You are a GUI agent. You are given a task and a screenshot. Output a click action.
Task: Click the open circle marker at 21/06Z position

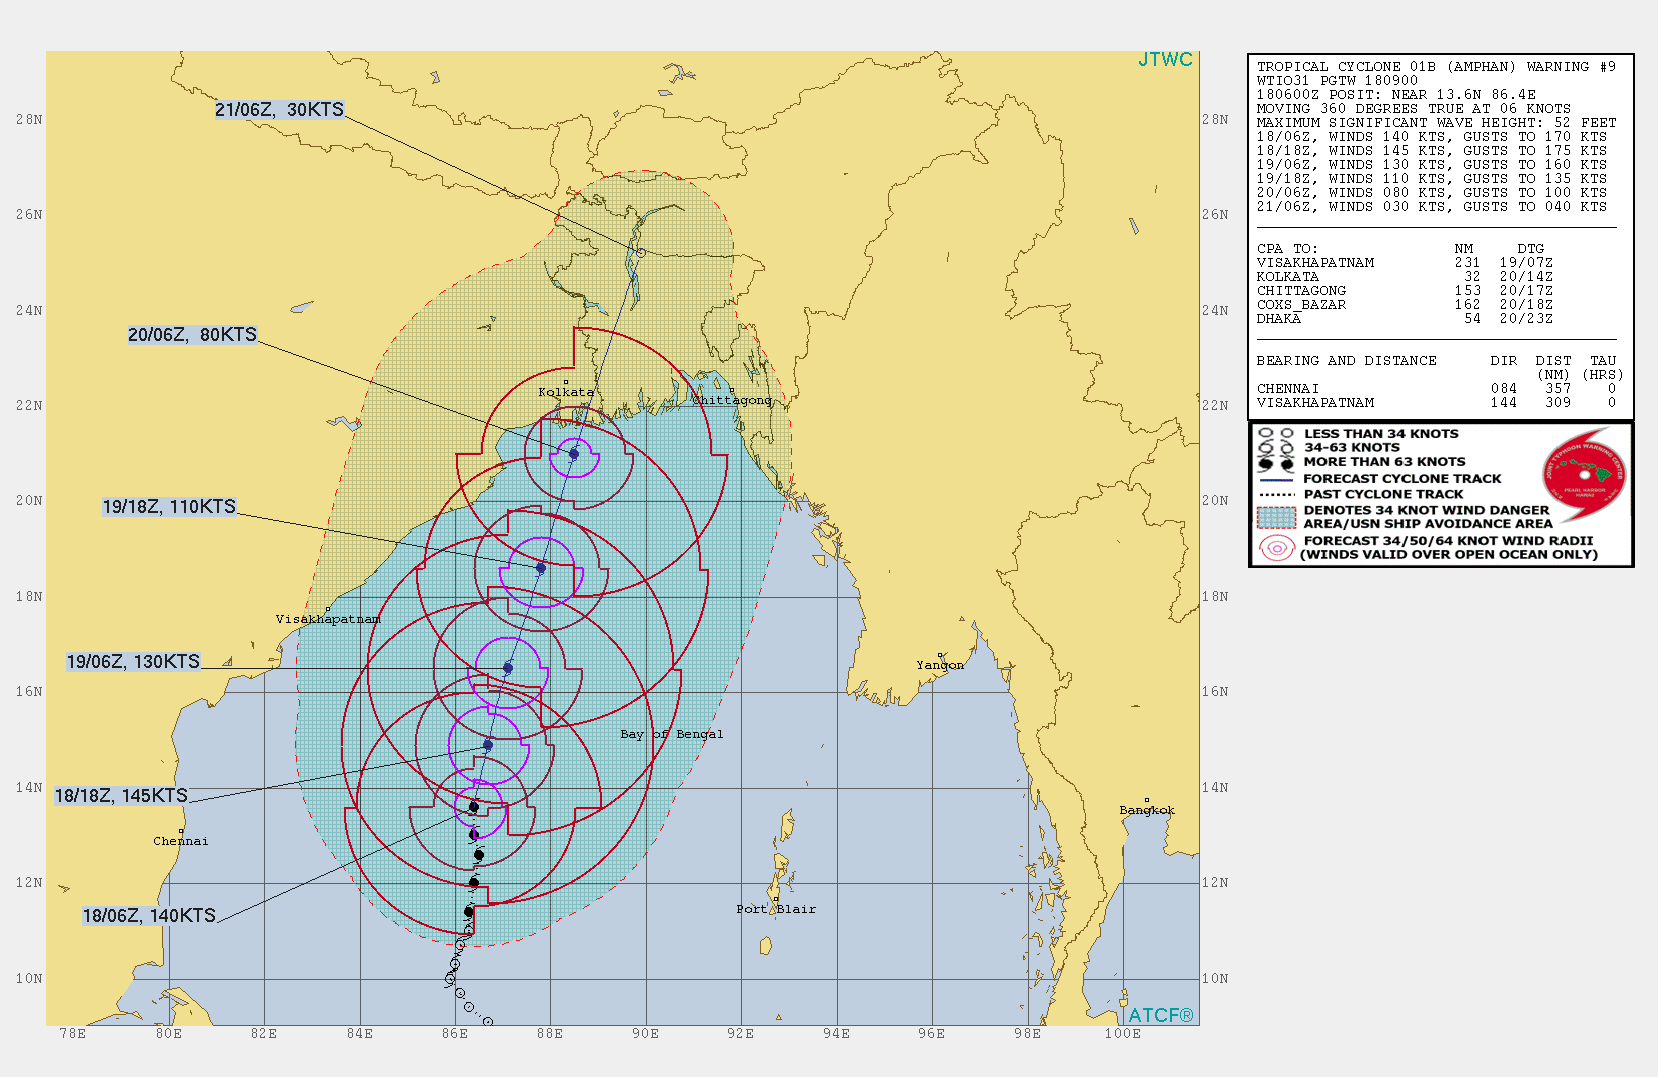point(640,252)
